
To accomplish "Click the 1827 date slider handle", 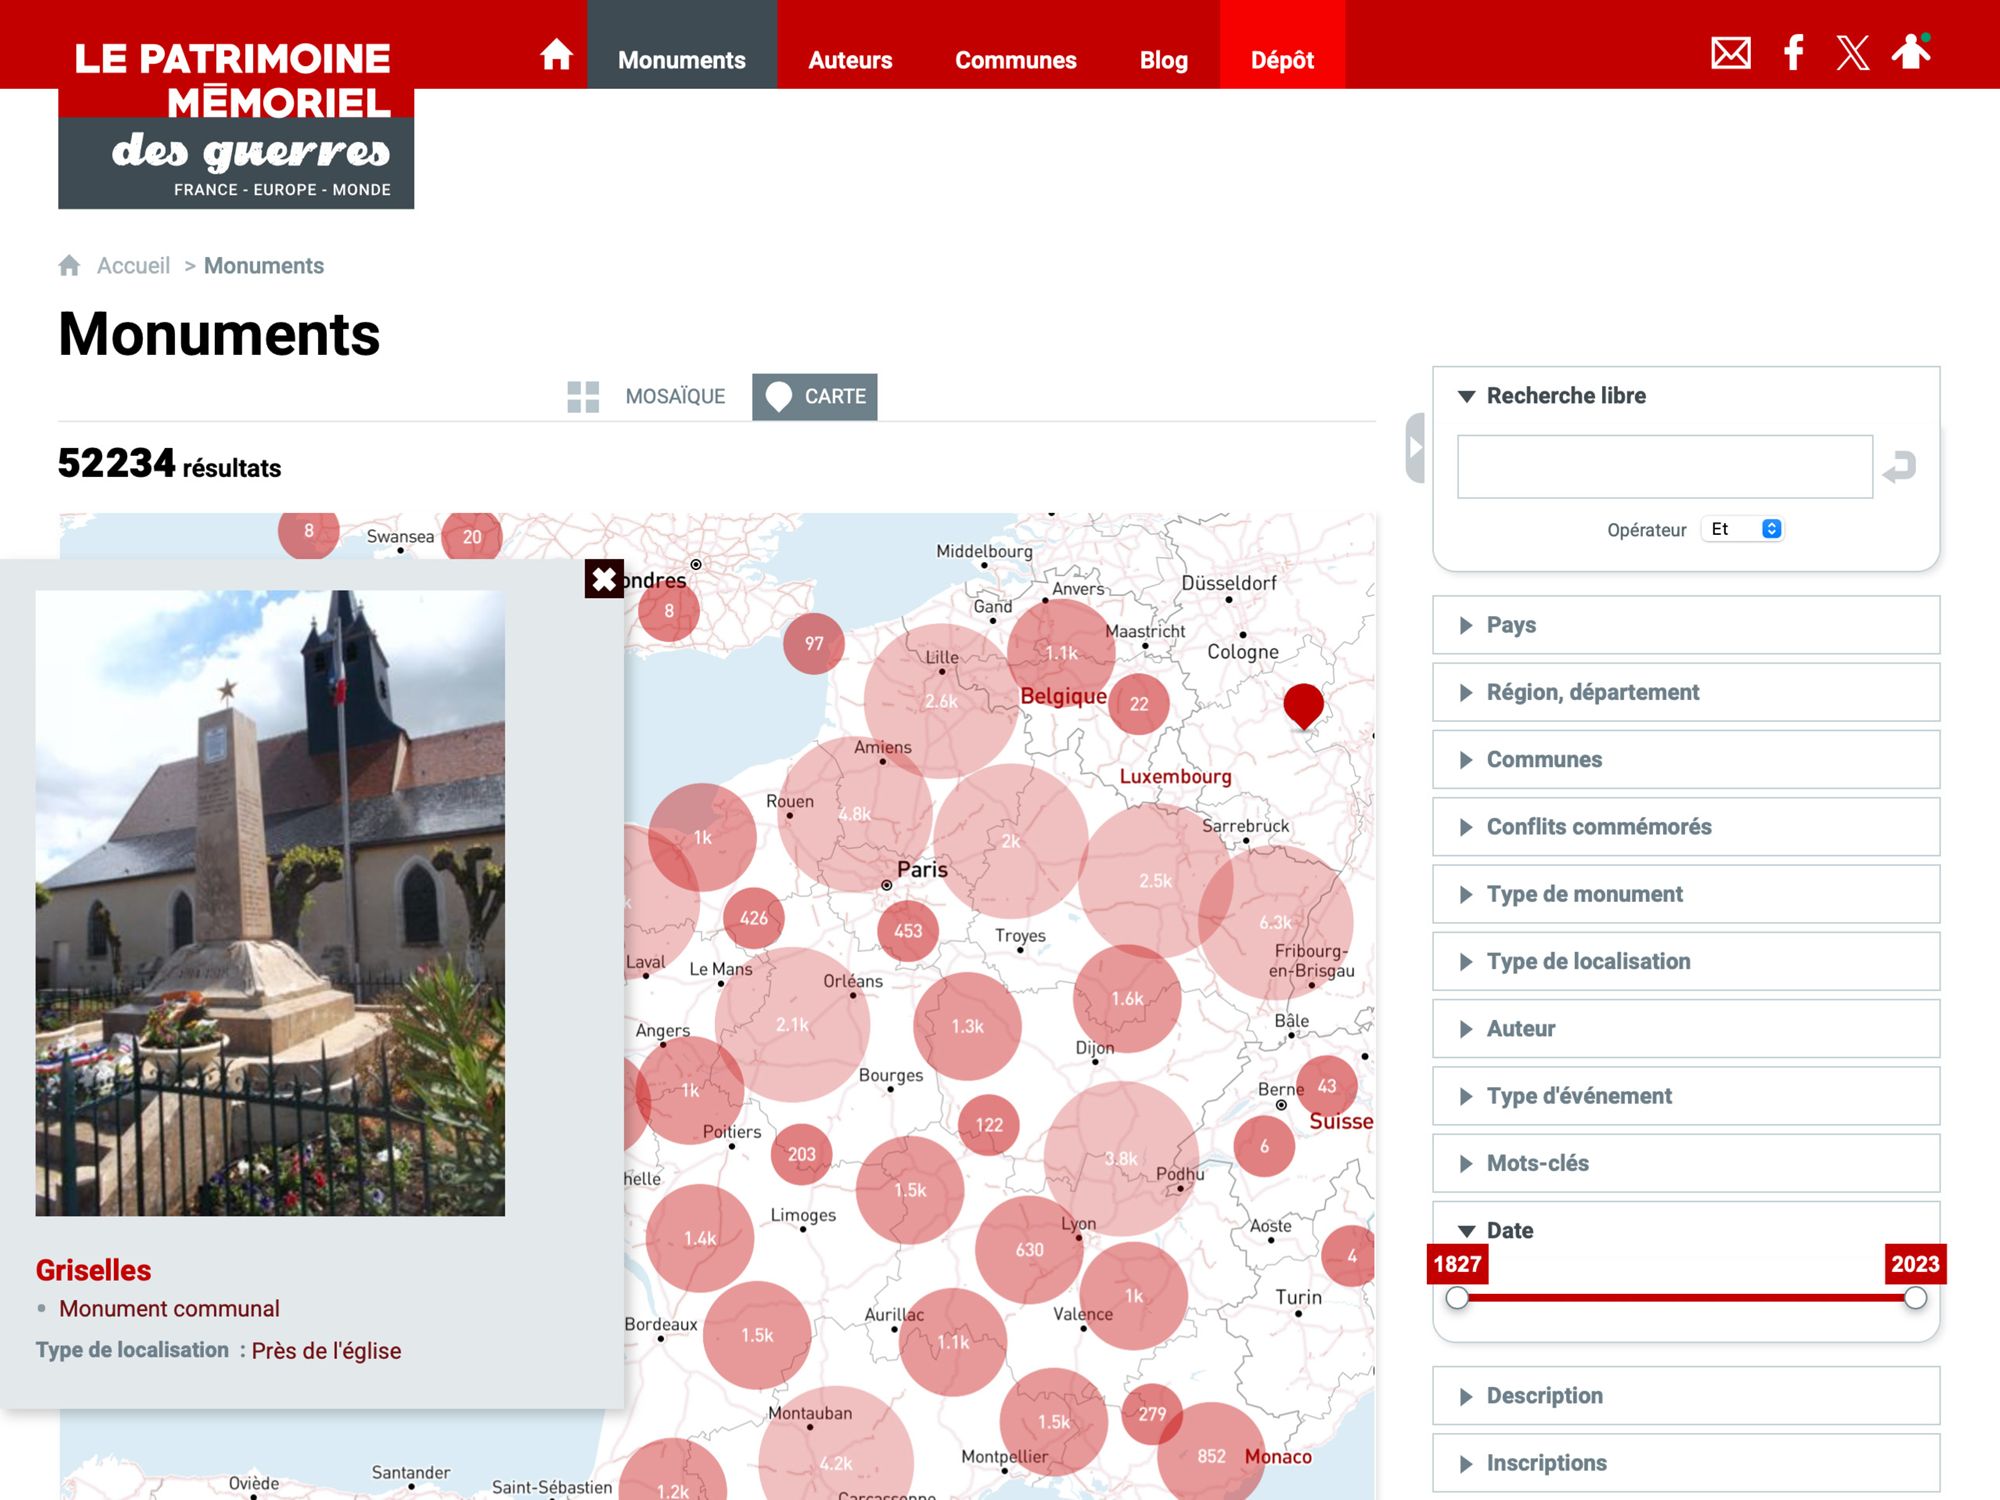I will (1457, 1298).
